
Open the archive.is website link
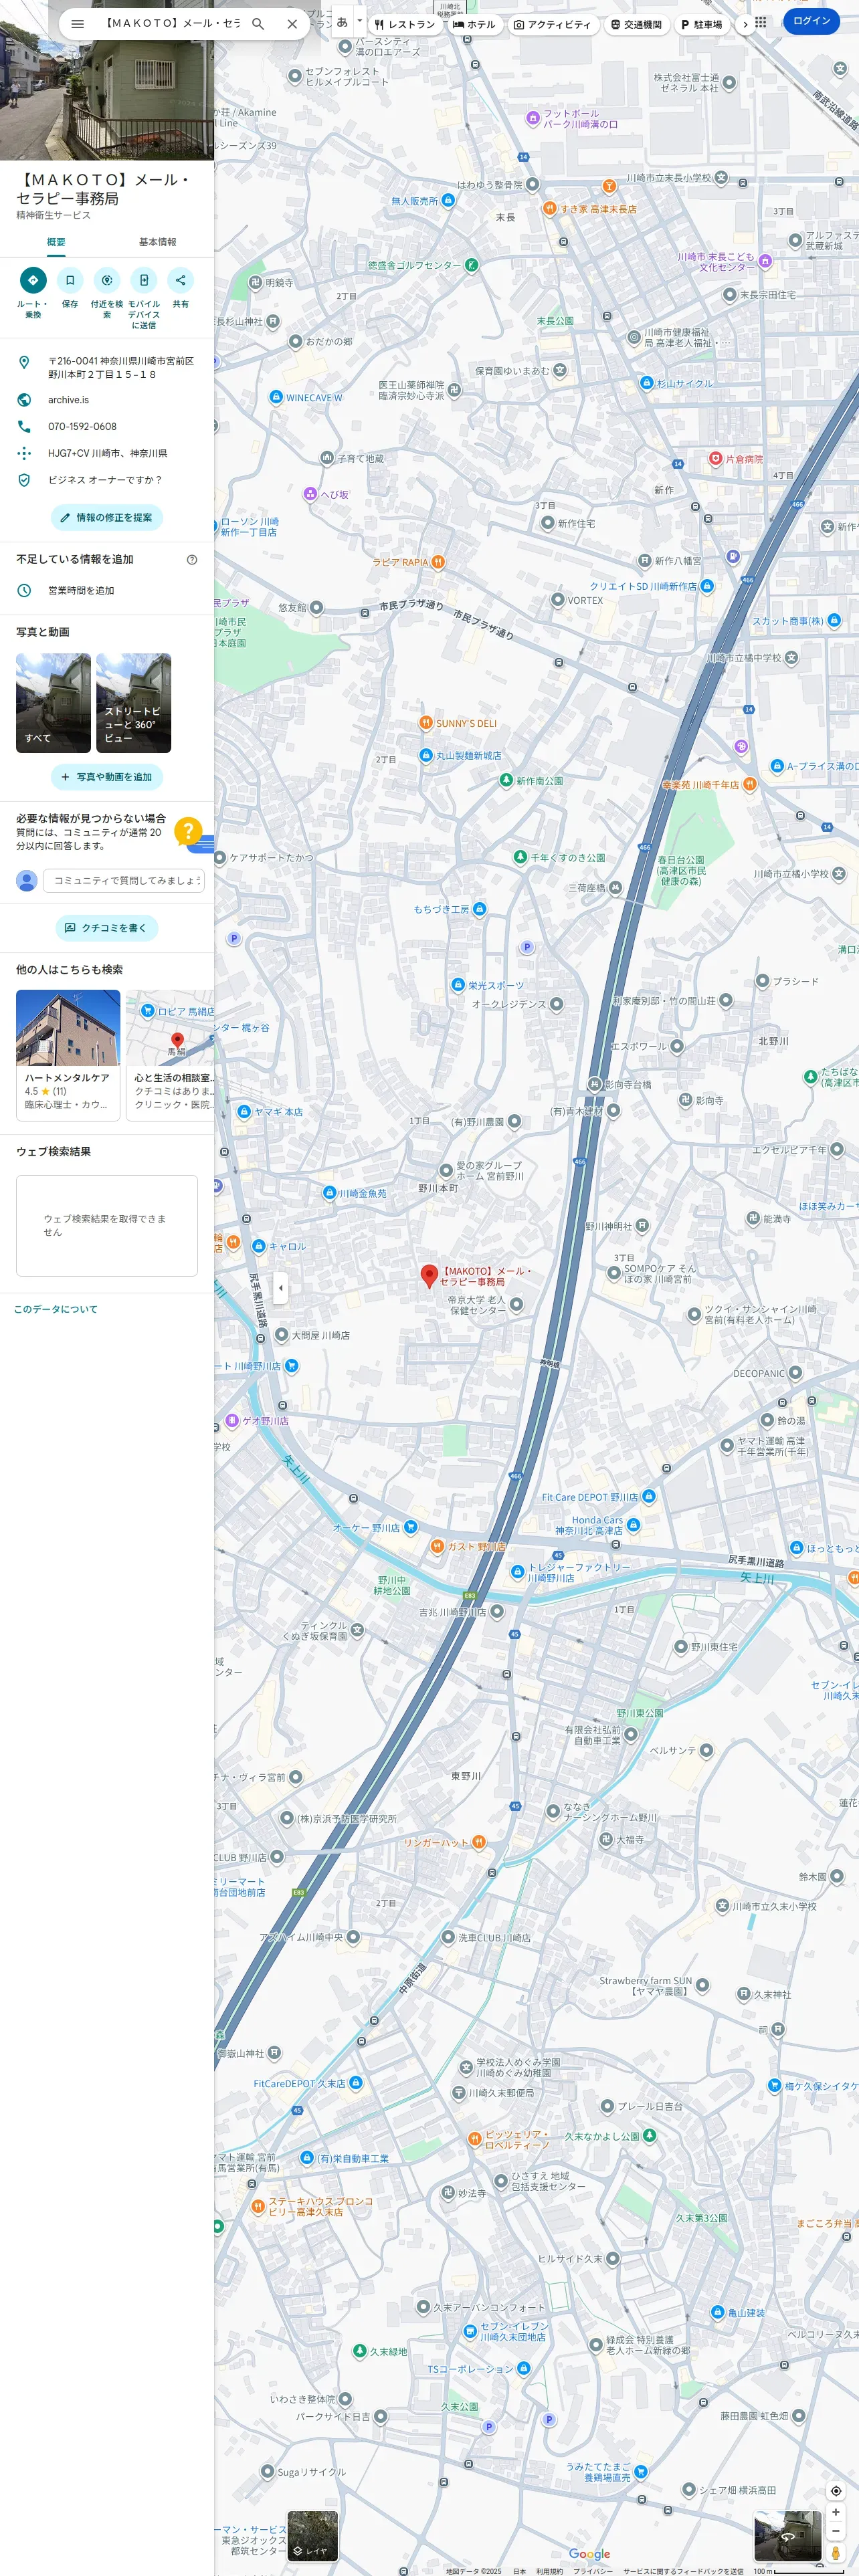[107, 400]
